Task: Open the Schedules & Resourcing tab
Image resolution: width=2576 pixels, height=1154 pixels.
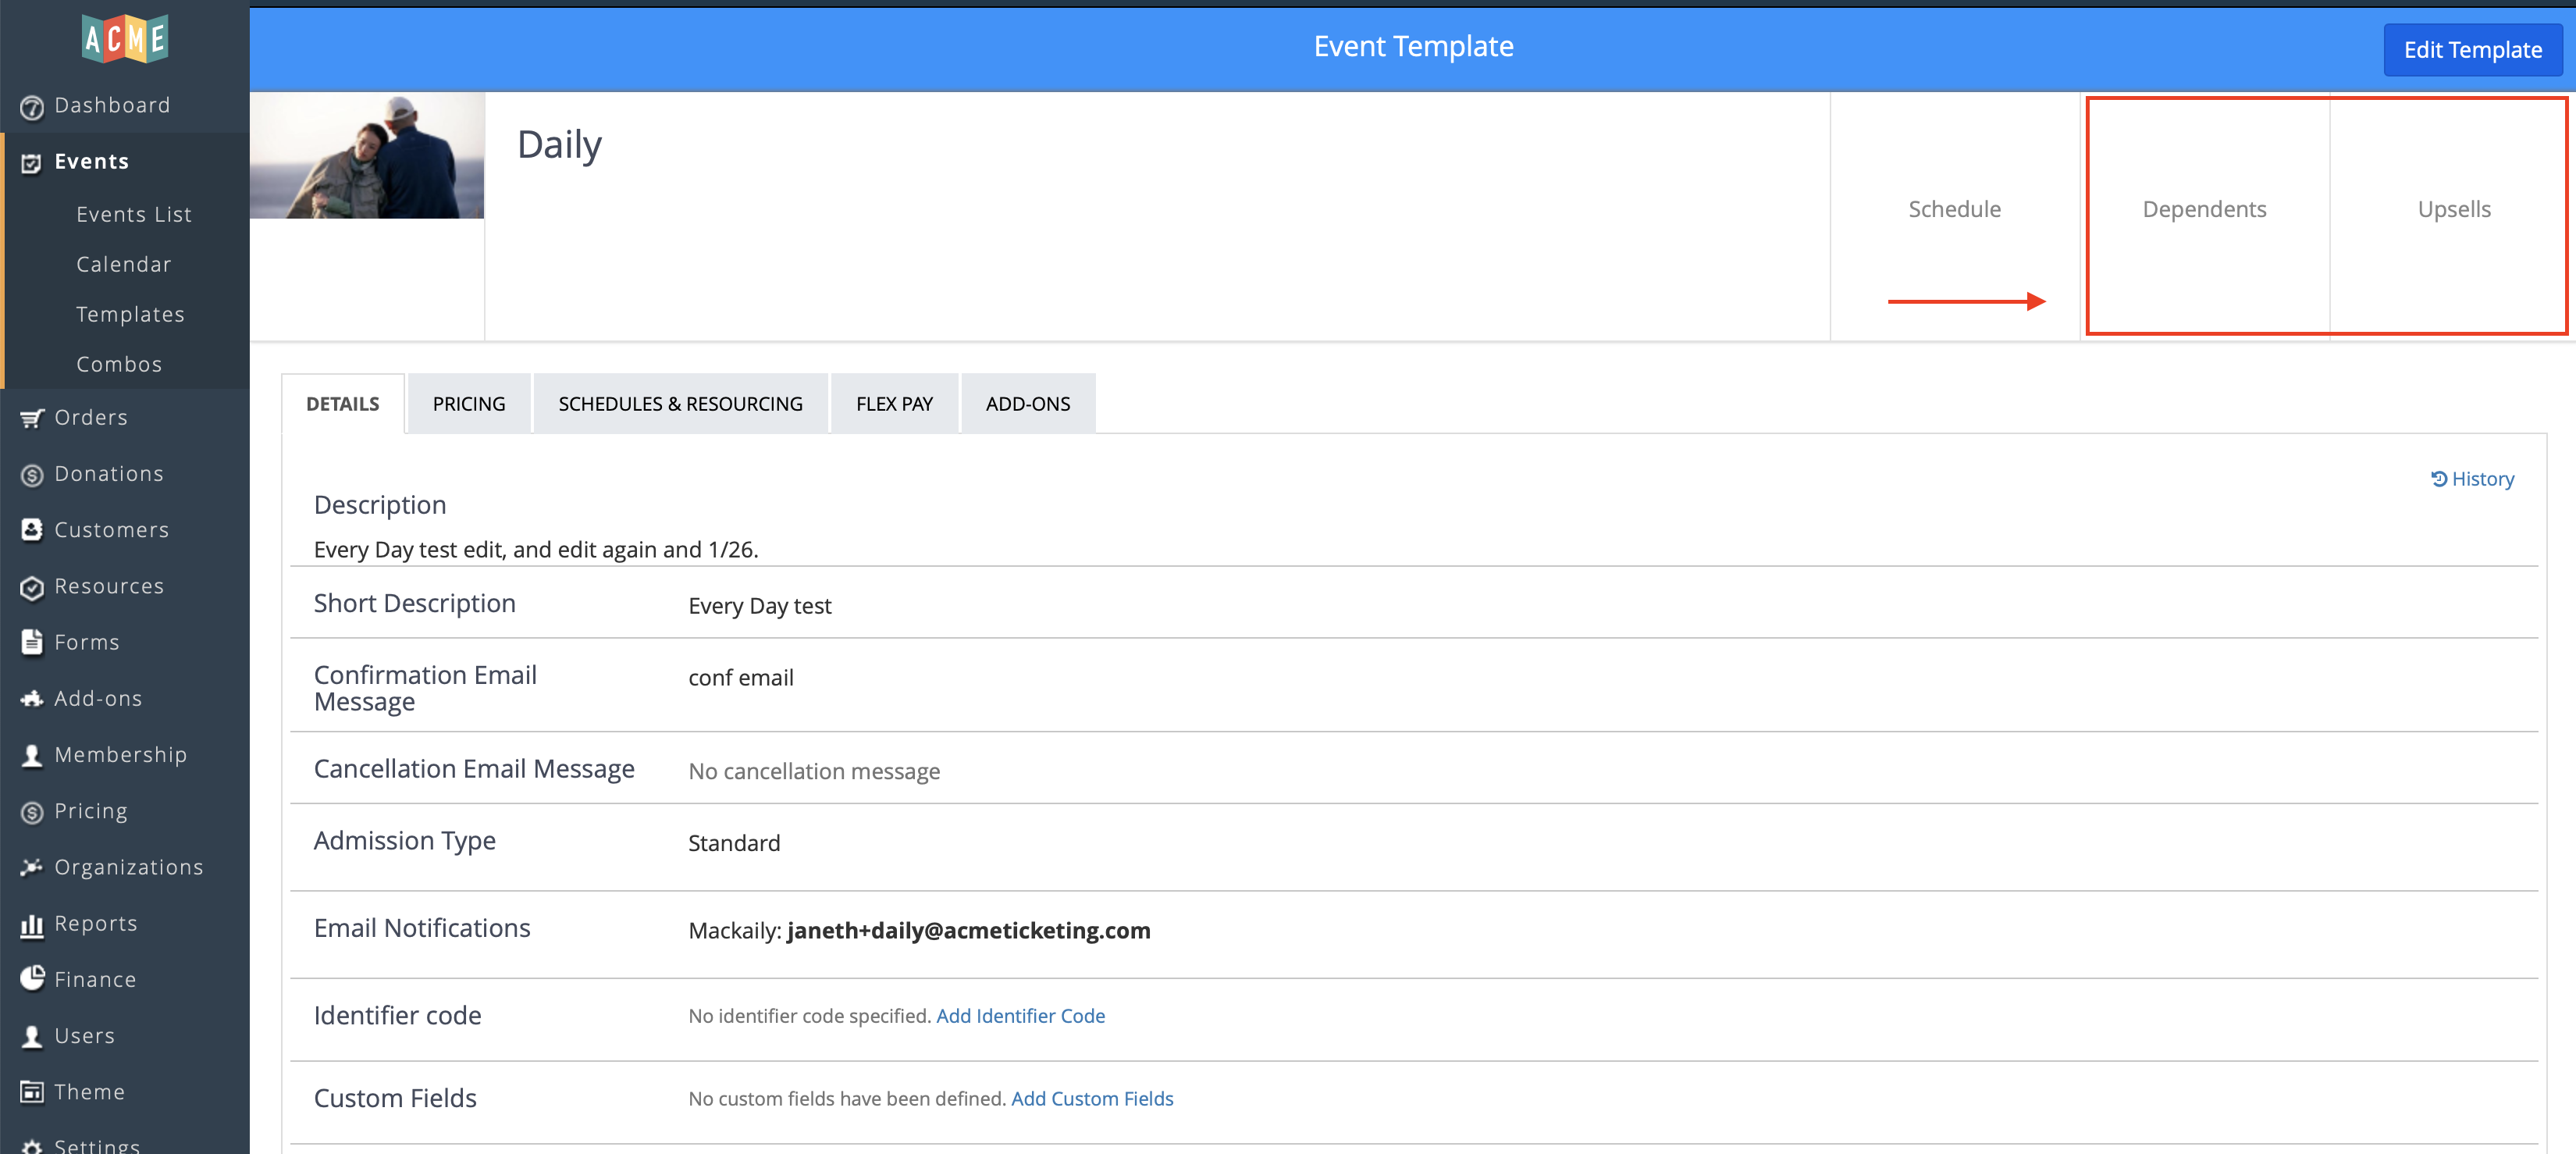Action: click(x=680, y=404)
